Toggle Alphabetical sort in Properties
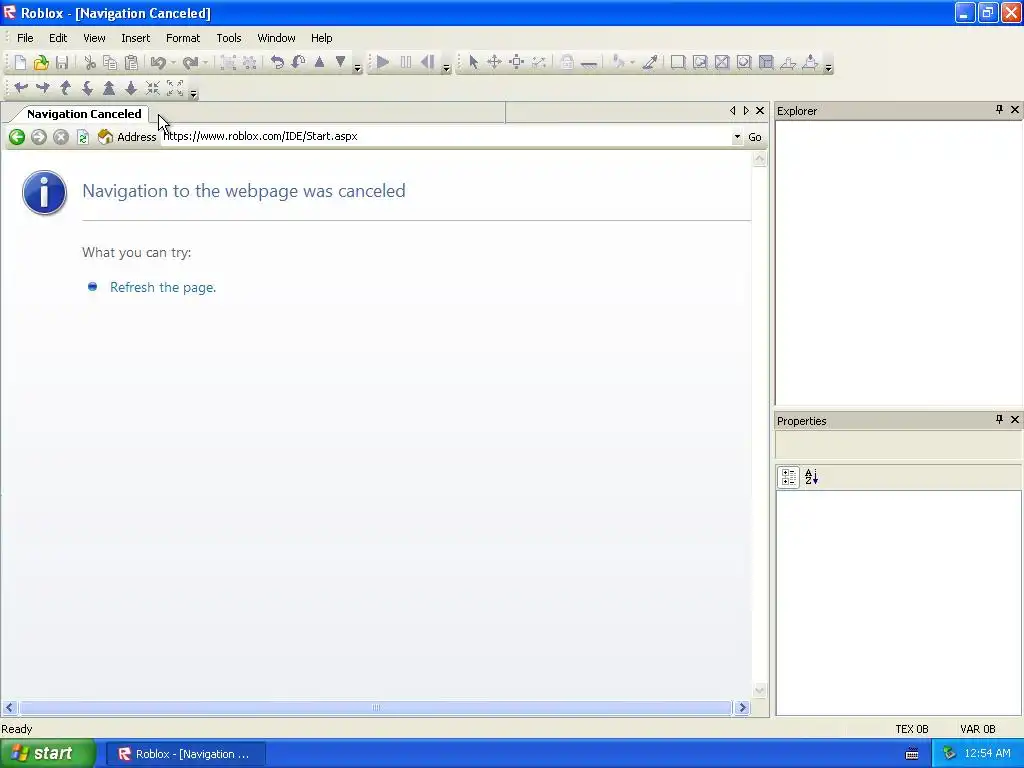Image resolution: width=1024 pixels, height=768 pixels. click(811, 477)
